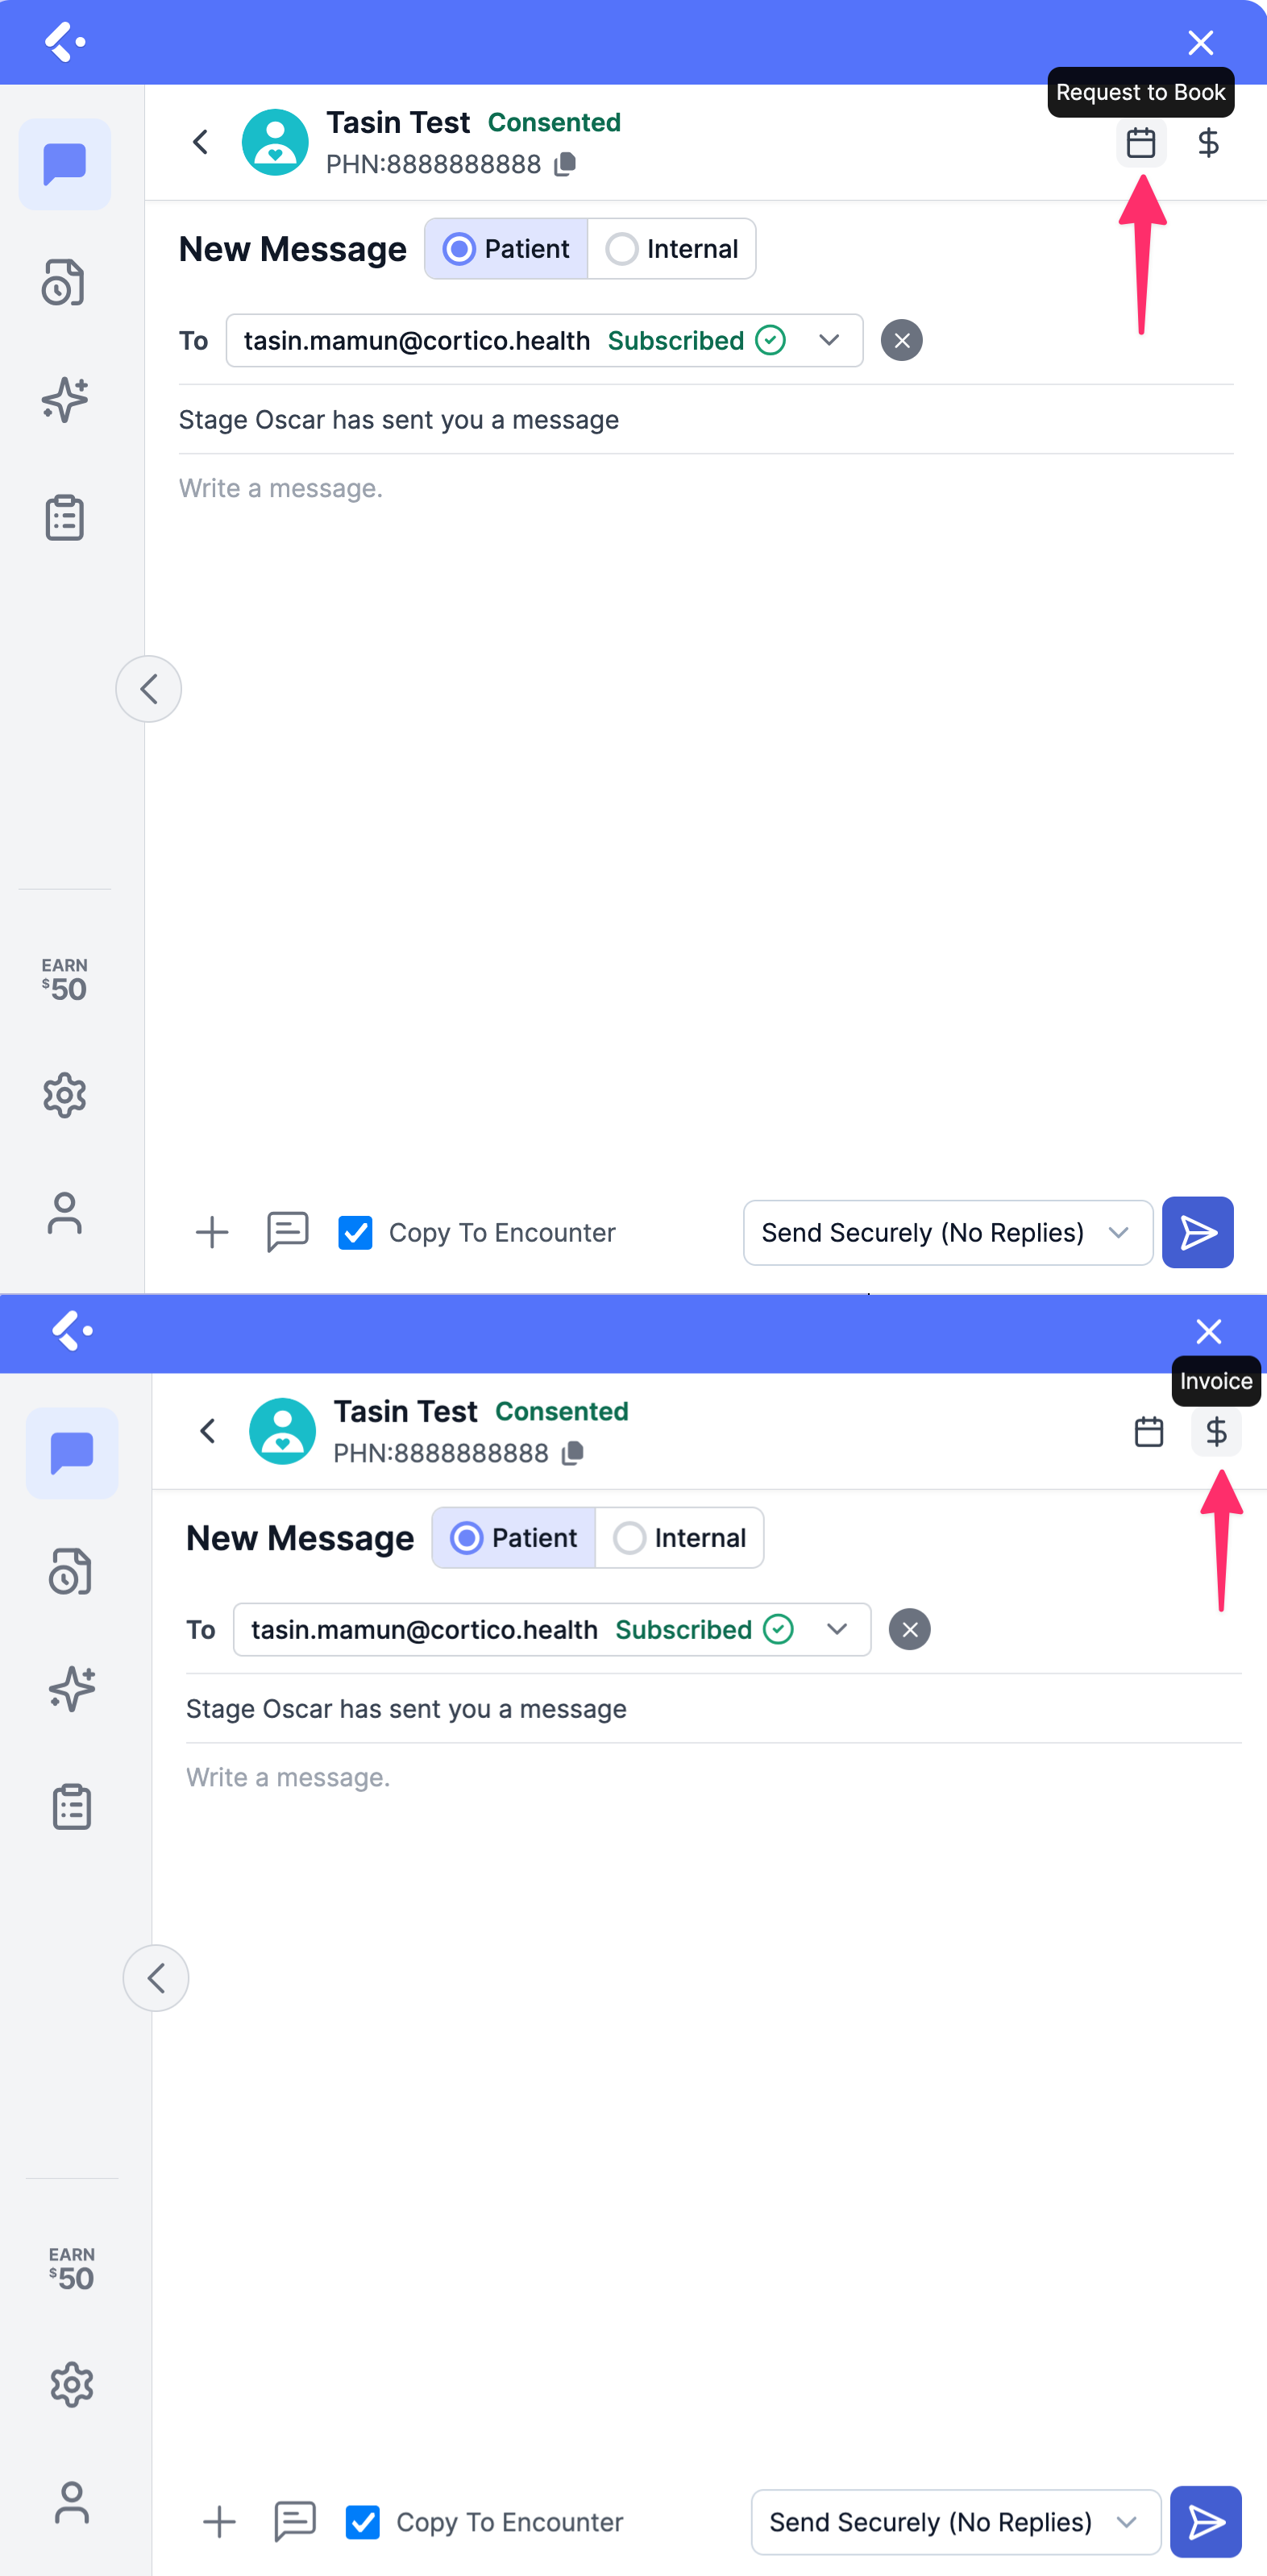Open settings gear in upper sidebar
This screenshot has width=1267, height=2576.
[65, 1095]
